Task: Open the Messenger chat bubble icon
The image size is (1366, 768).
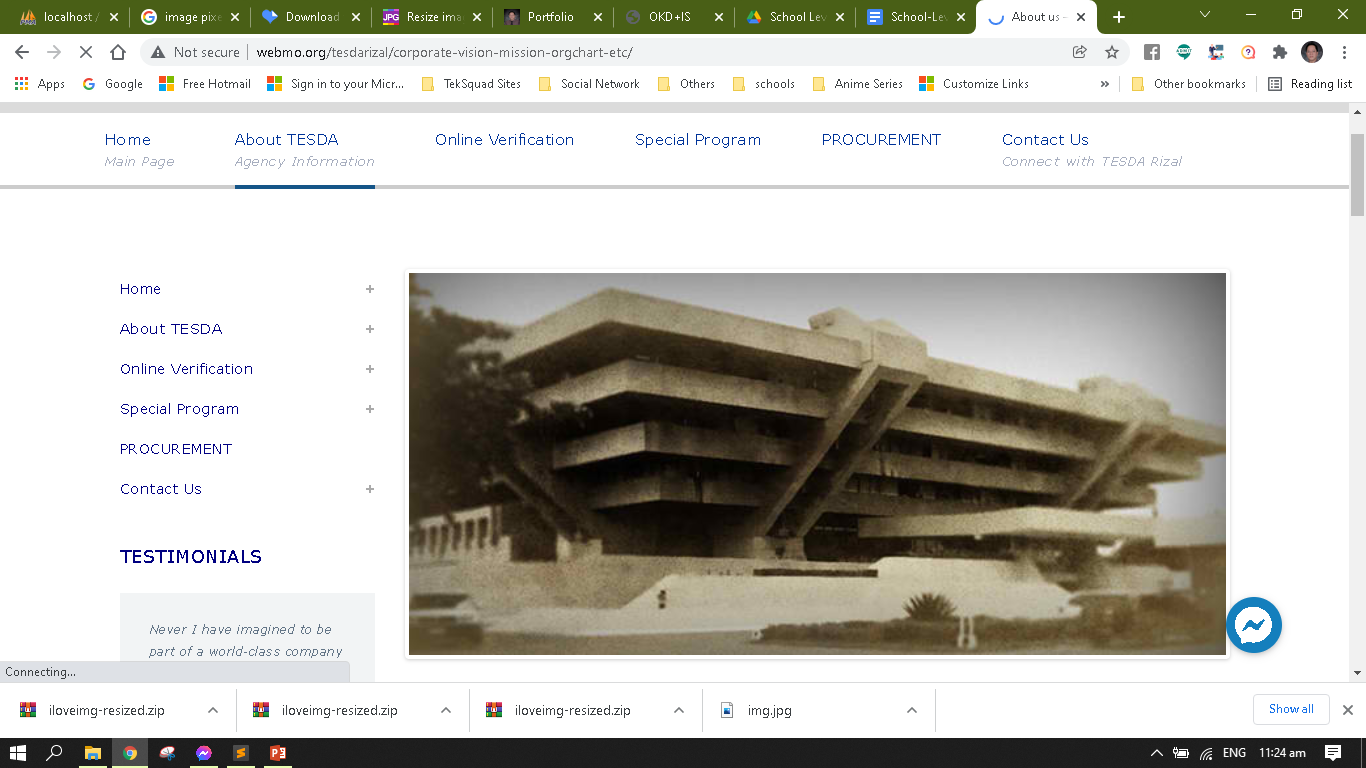Action: 1253,625
